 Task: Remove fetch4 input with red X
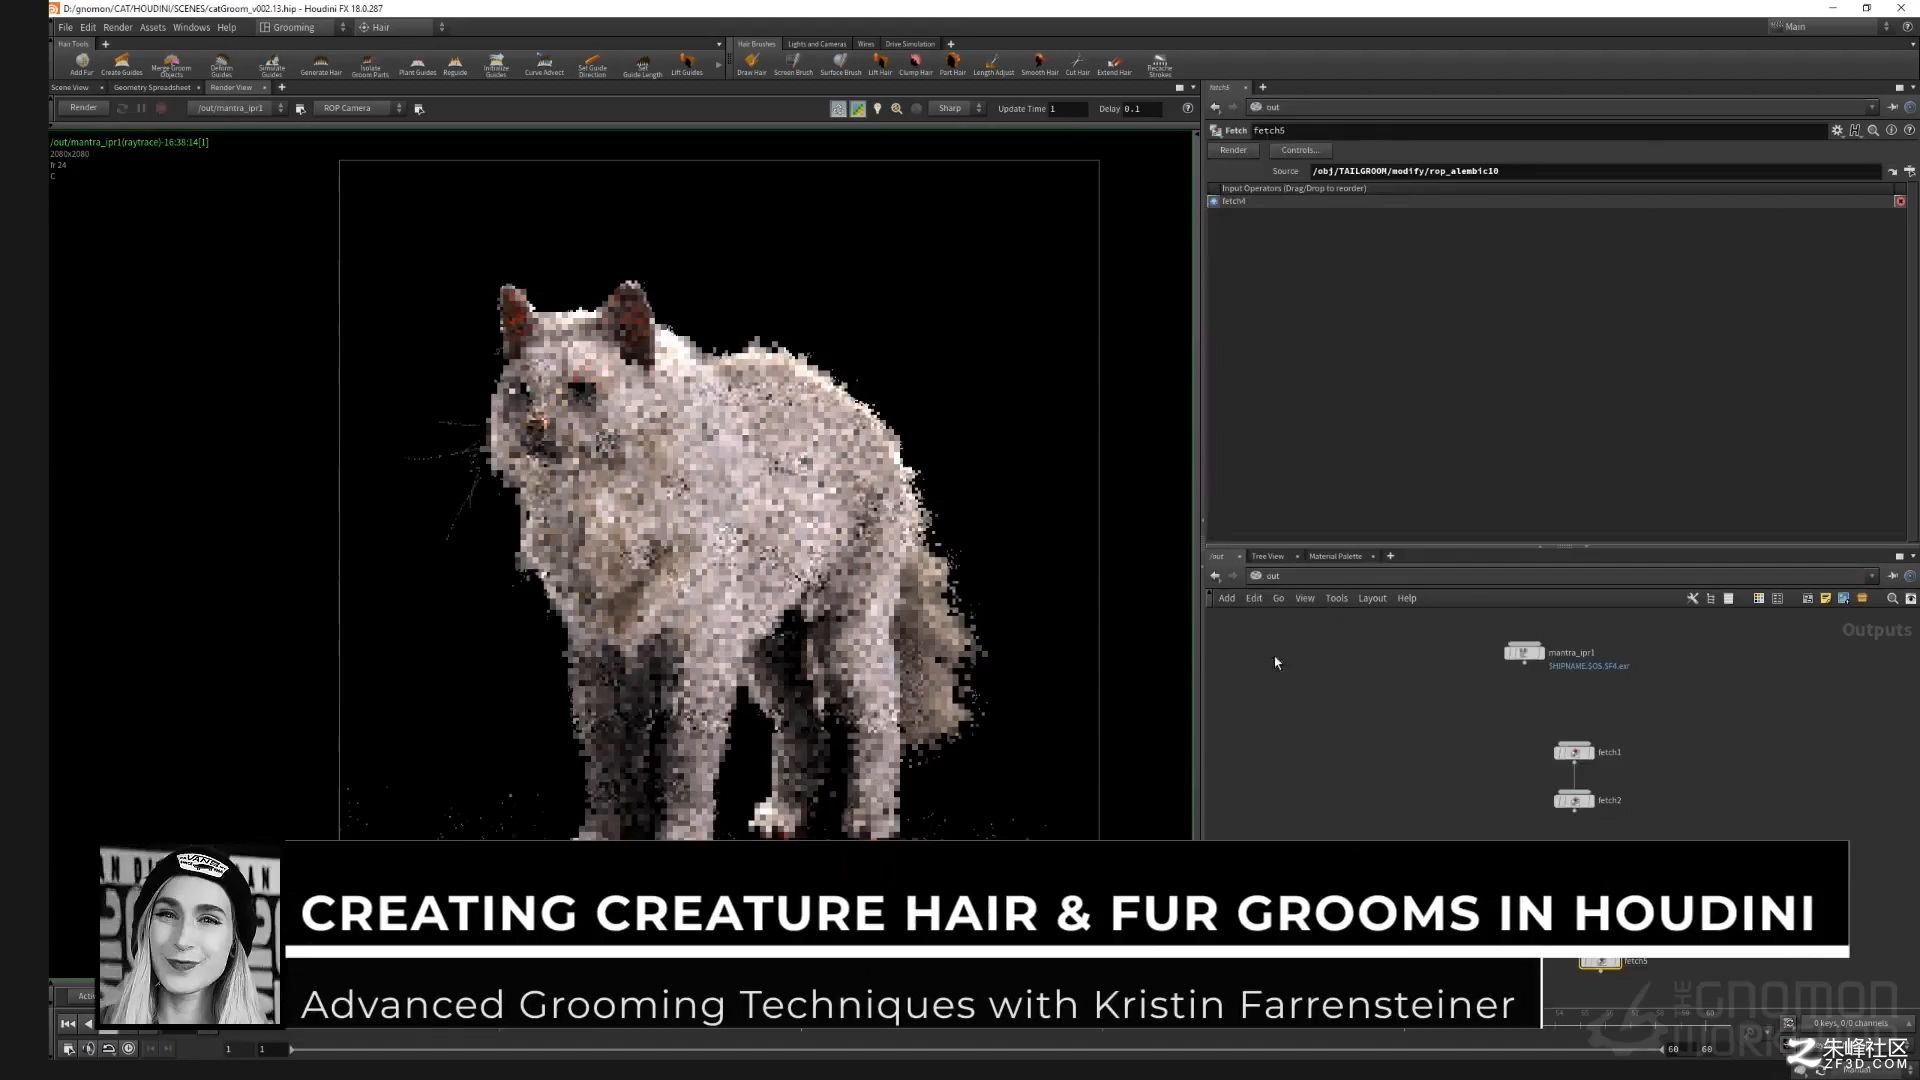point(1900,201)
